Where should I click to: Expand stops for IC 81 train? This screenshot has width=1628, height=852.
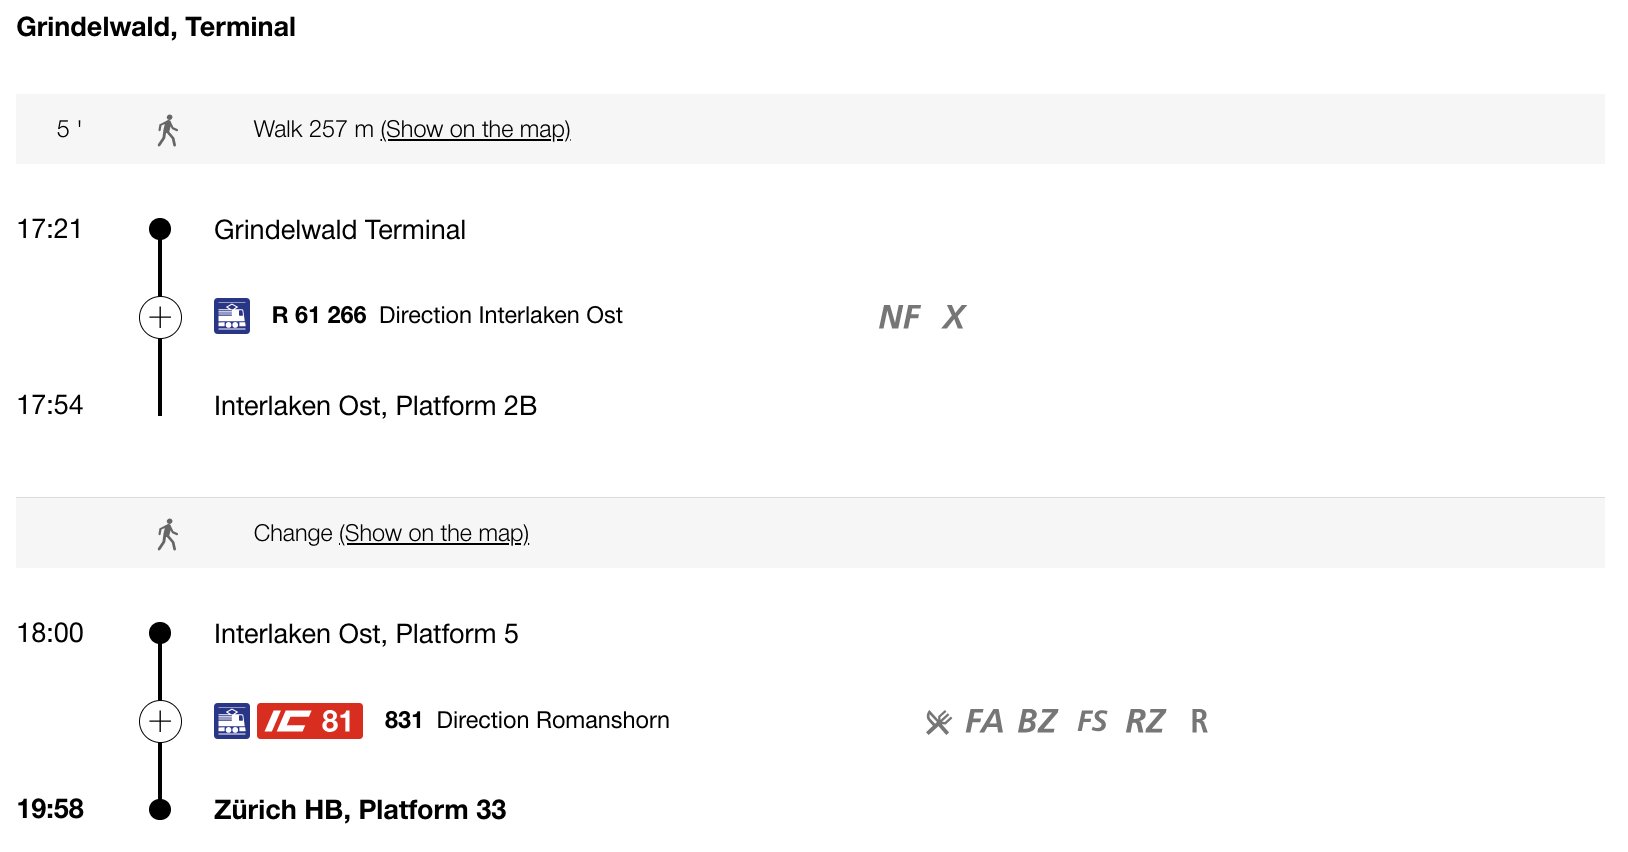coord(160,721)
